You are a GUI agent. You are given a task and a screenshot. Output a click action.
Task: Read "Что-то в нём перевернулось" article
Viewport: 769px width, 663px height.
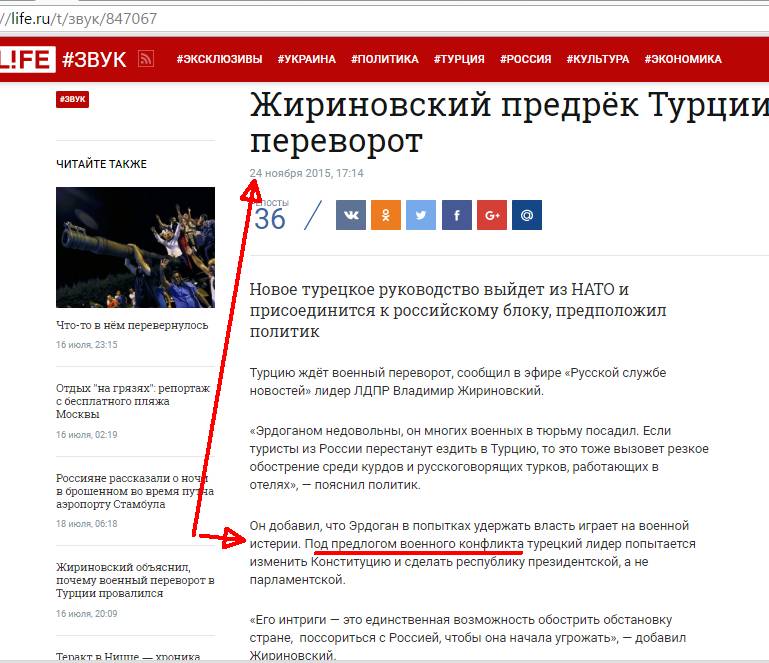(x=132, y=325)
